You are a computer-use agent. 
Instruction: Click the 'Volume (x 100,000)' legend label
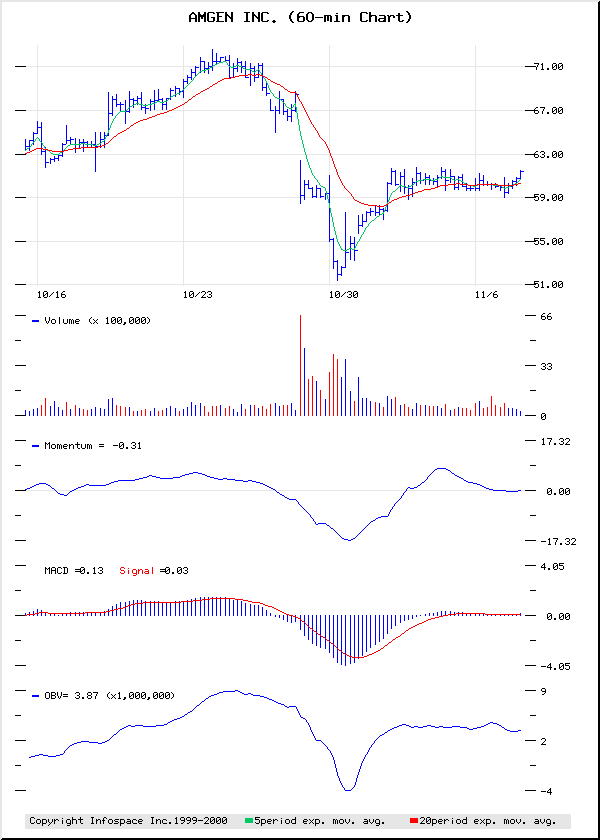point(98,321)
